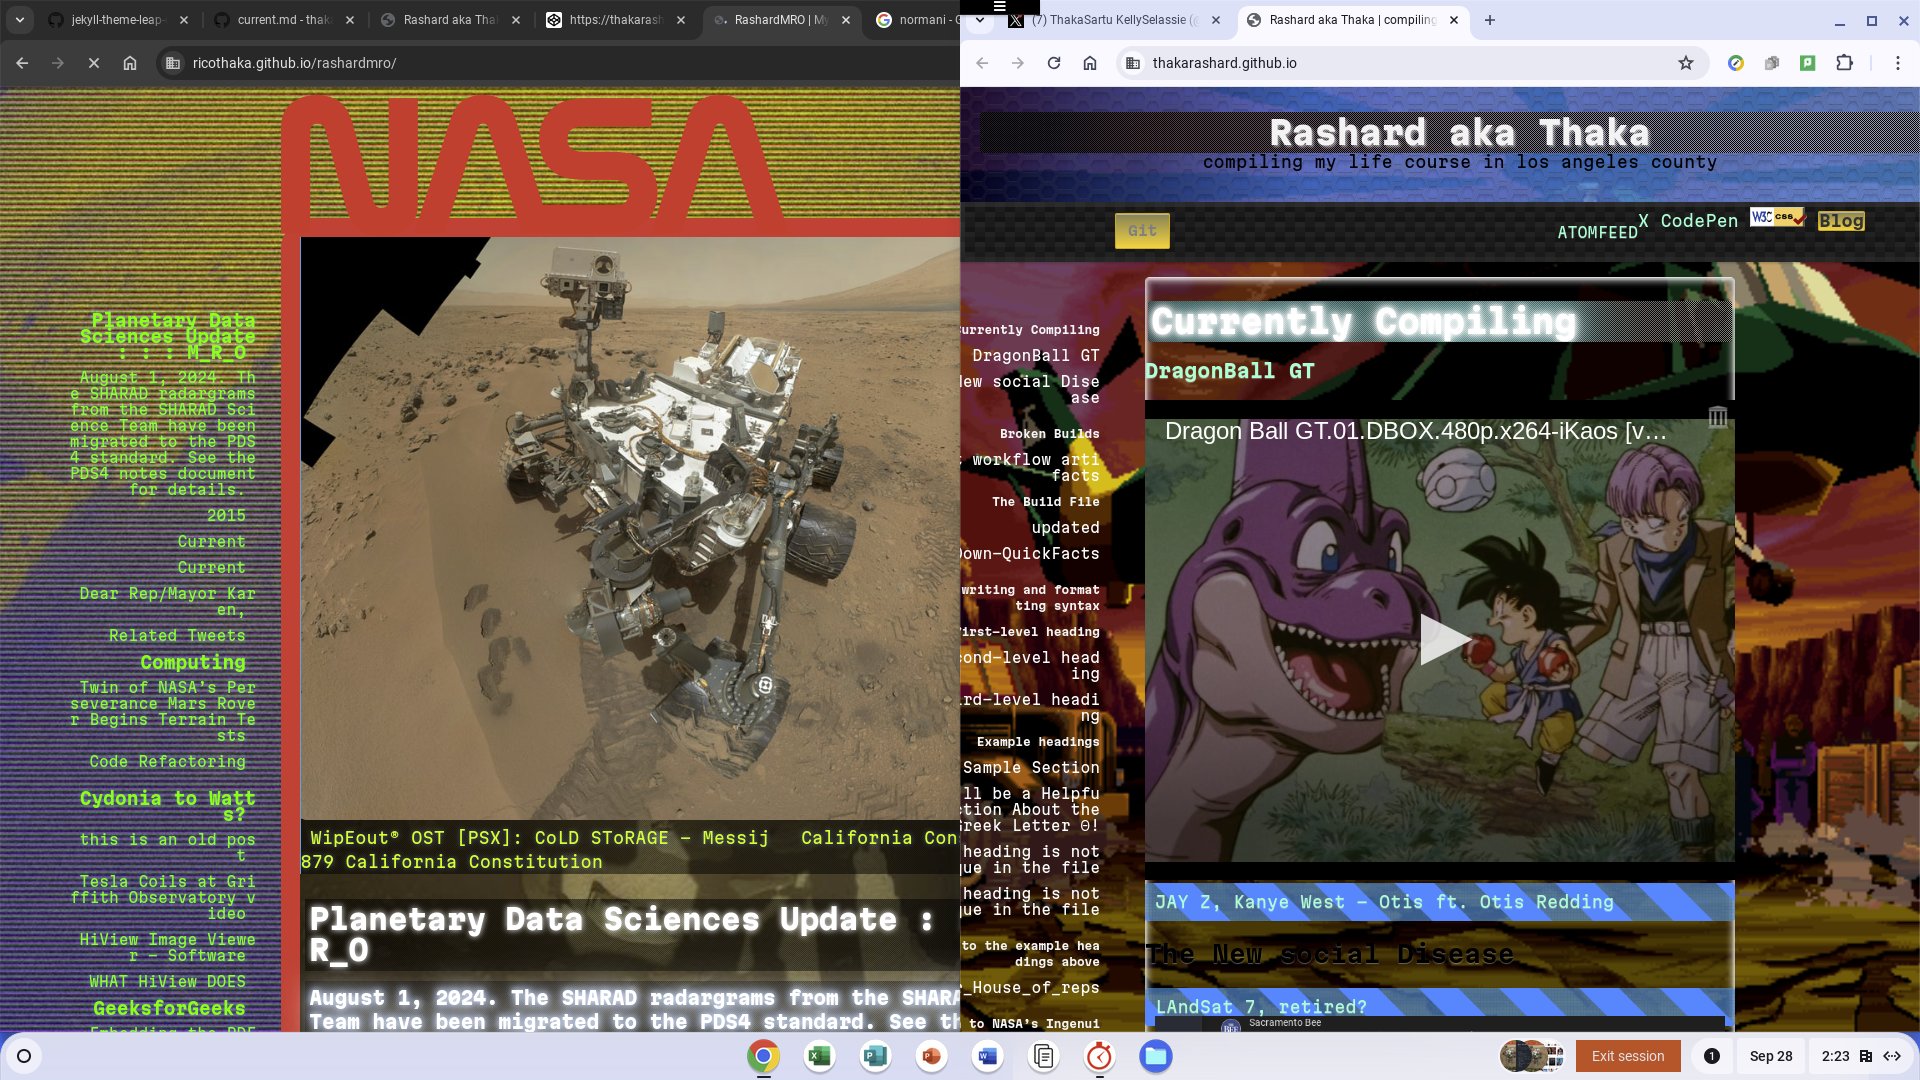
Task: Open notification counter in system tray
Action: click(x=1711, y=1056)
